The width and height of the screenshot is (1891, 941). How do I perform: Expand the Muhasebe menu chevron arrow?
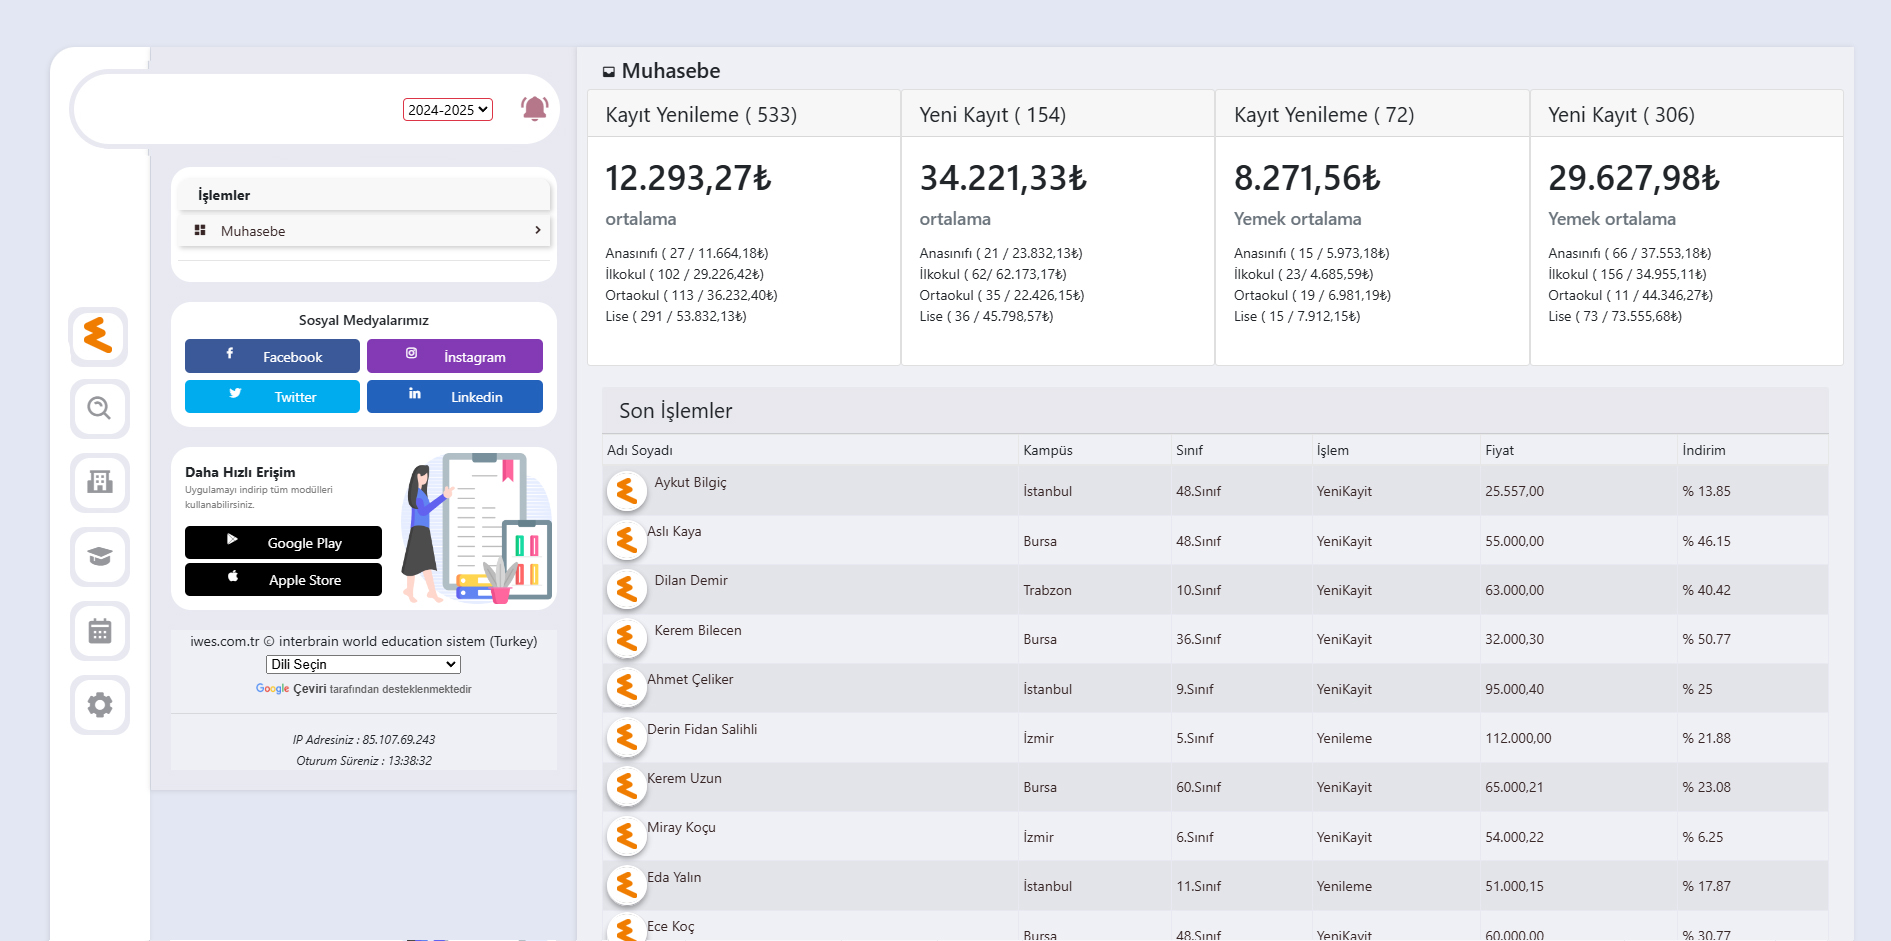[538, 230]
